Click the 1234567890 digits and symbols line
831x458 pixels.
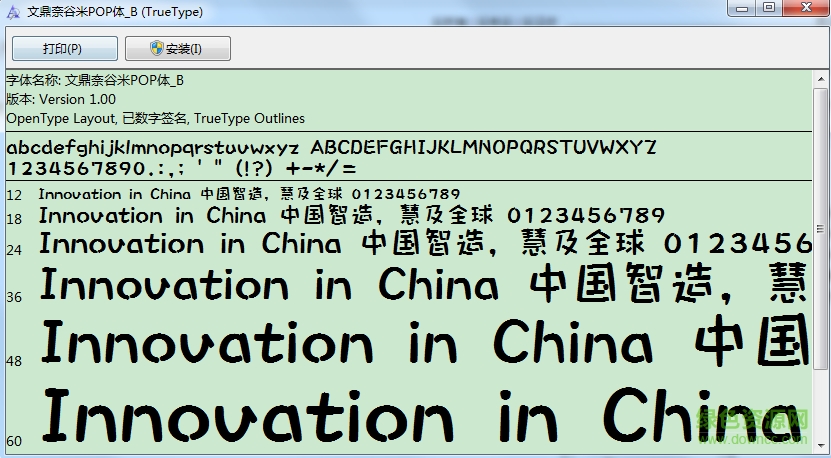[x=182, y=169]
